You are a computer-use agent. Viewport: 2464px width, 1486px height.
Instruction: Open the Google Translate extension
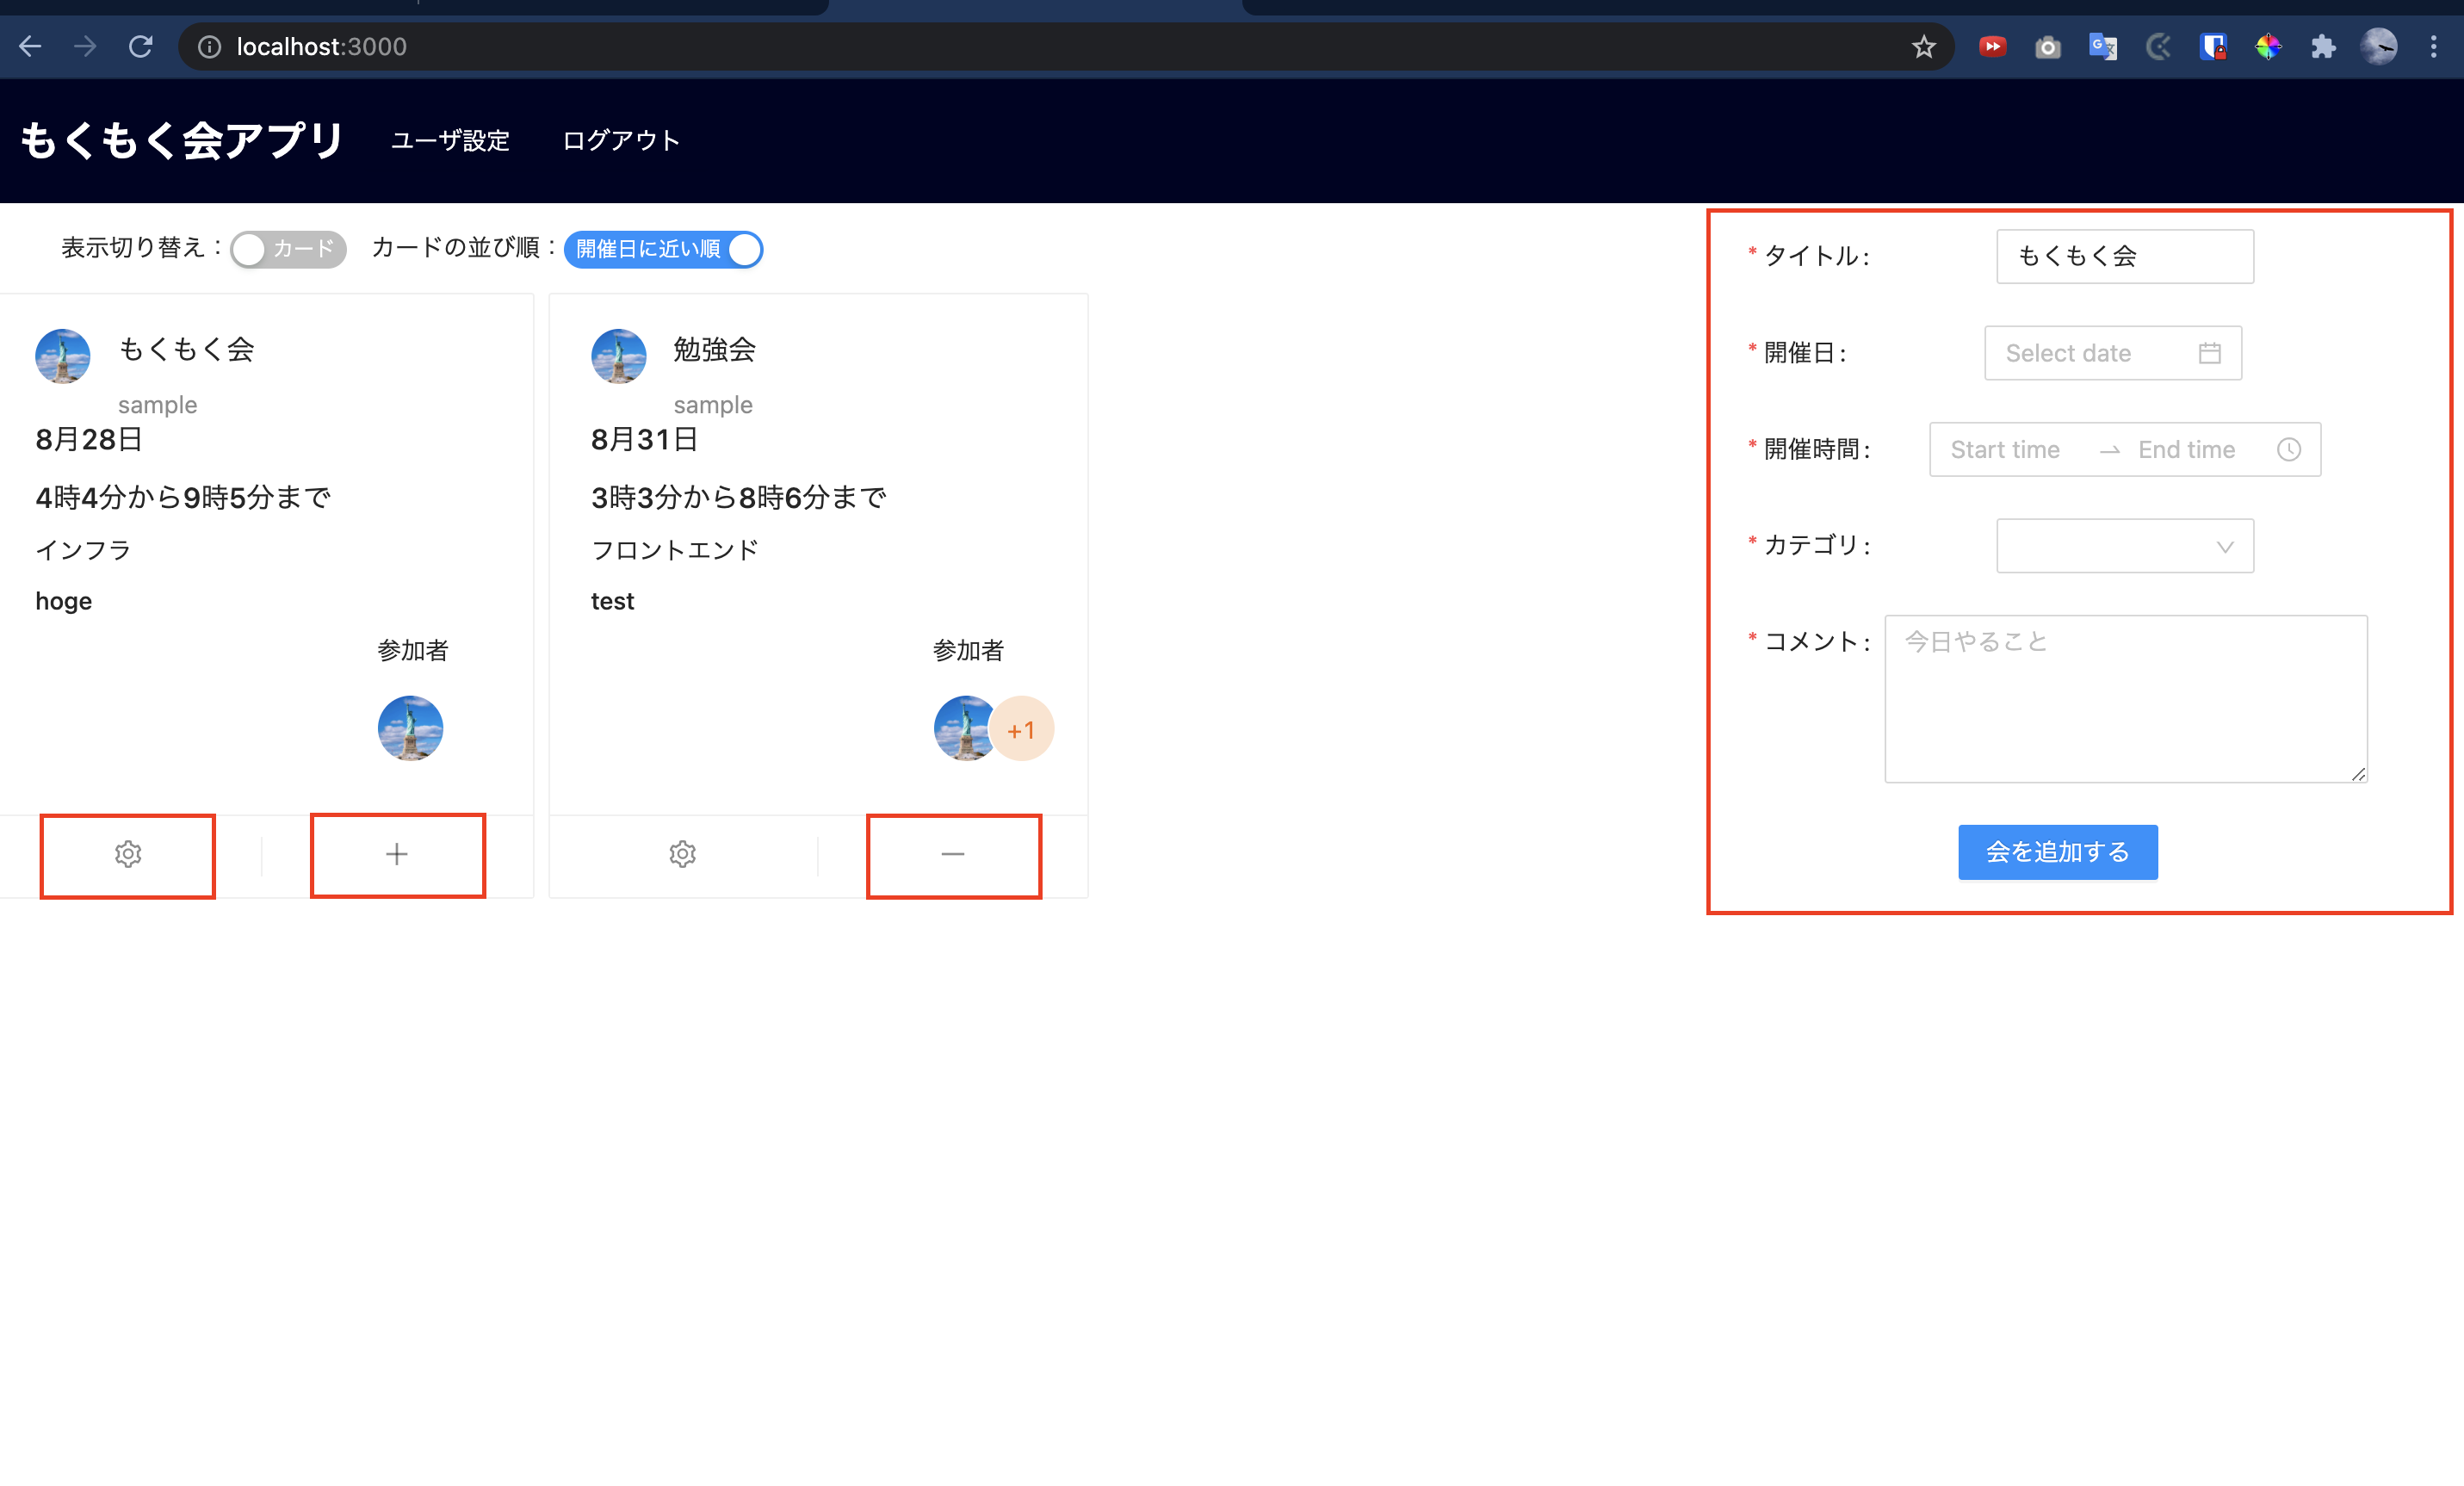coord(2103,47)
